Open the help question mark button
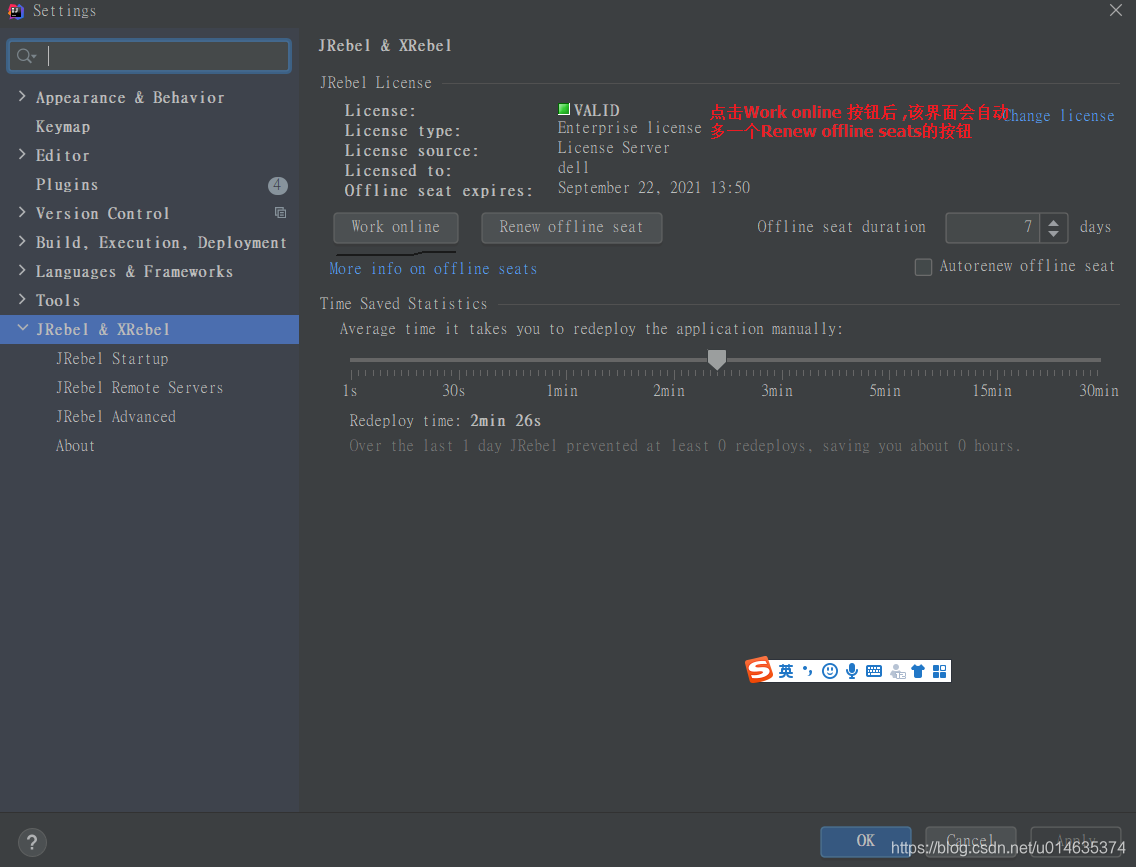The image size is (1136, 867). coord(32,842)
